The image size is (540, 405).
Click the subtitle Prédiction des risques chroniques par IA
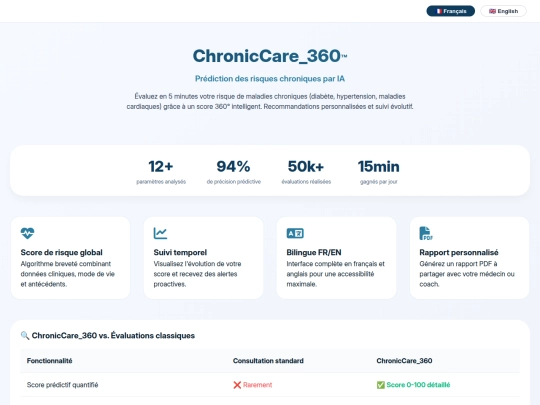coord(270,79)
